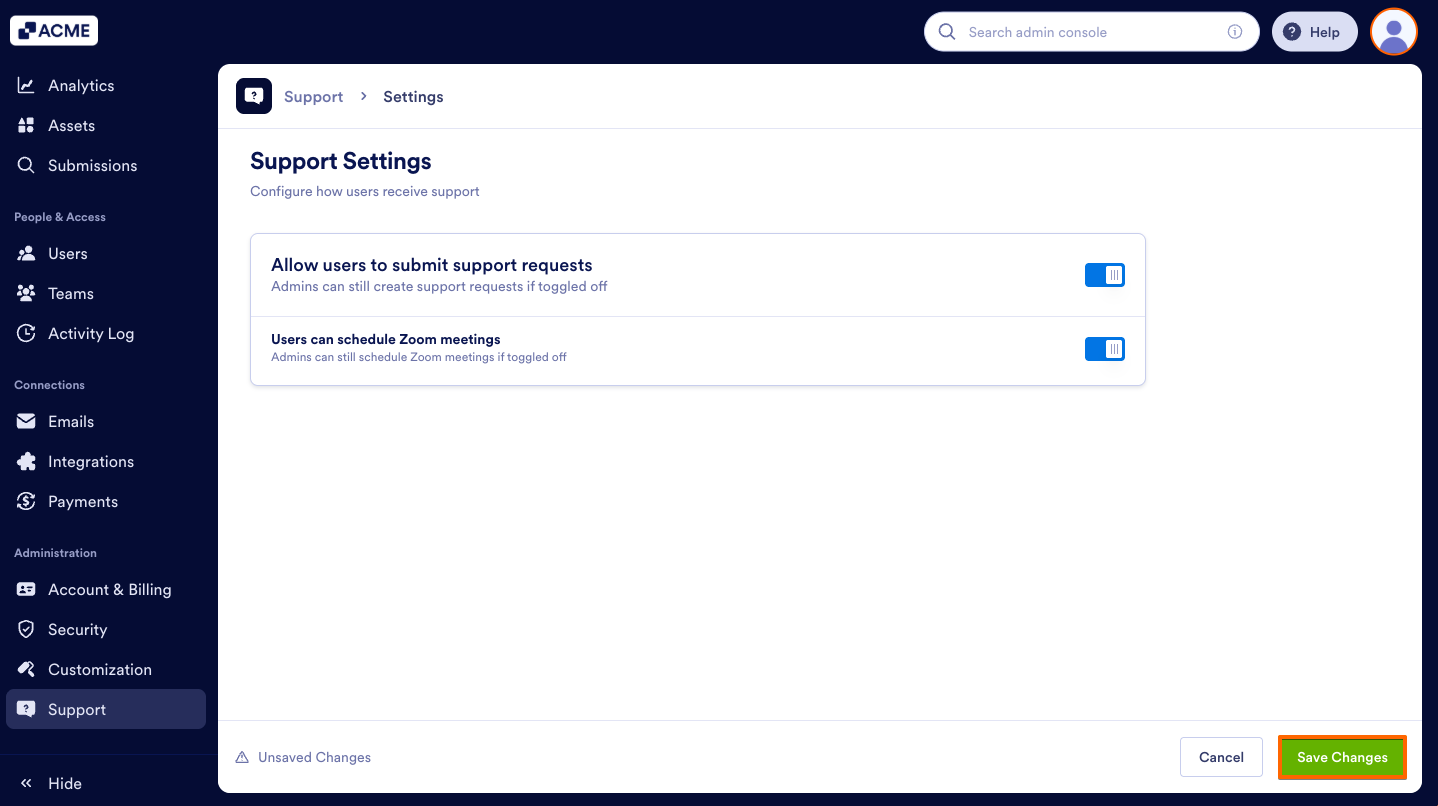Click 'Admins can still create support requests' text
1438x806 pixels.
tap(439, 287)
